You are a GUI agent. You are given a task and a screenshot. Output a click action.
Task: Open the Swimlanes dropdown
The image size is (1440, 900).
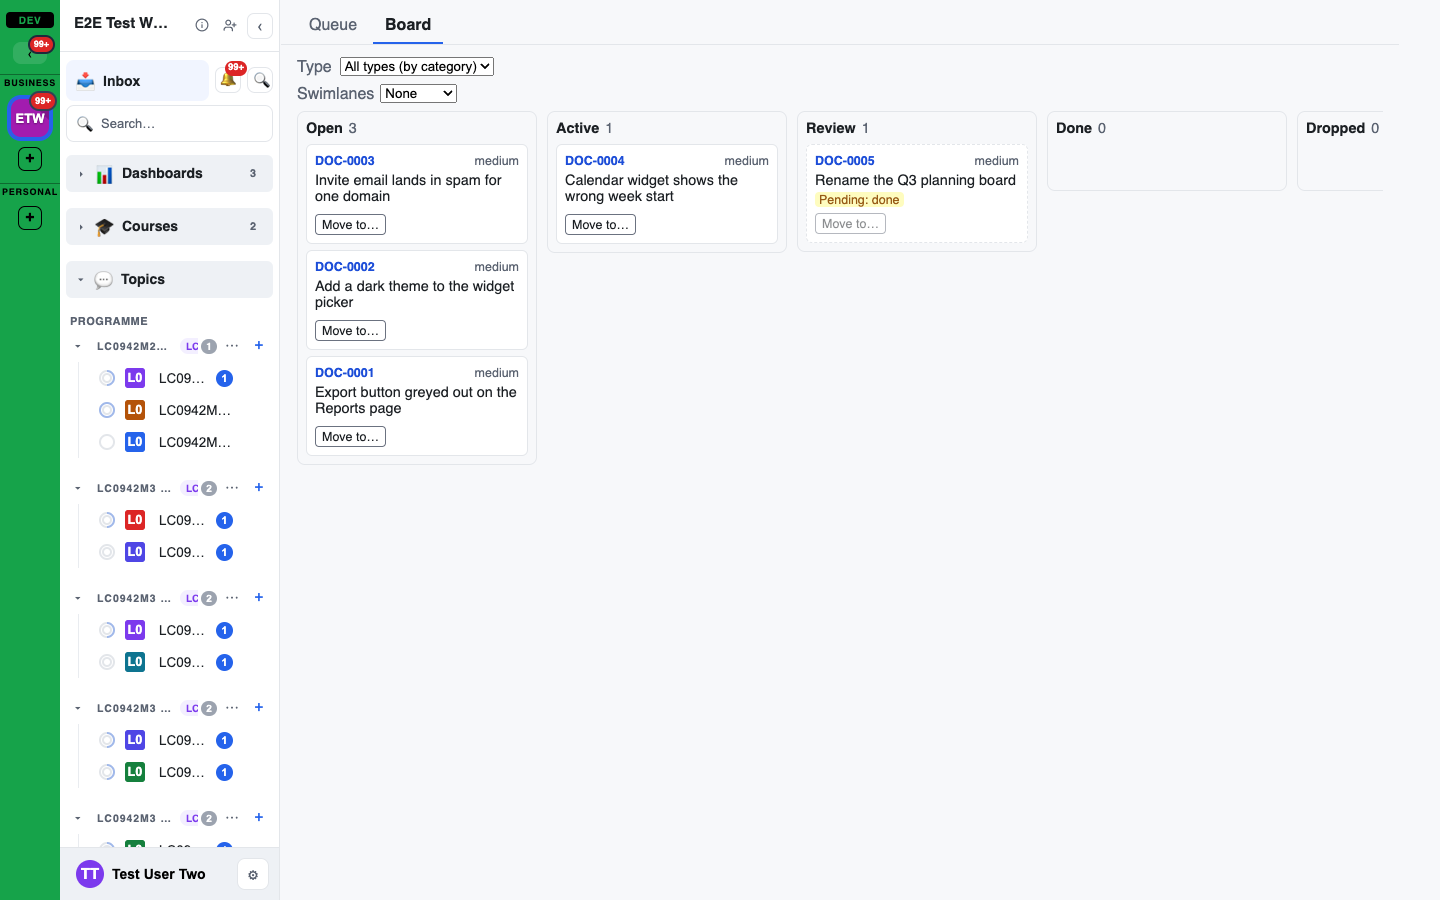(418, 93)
